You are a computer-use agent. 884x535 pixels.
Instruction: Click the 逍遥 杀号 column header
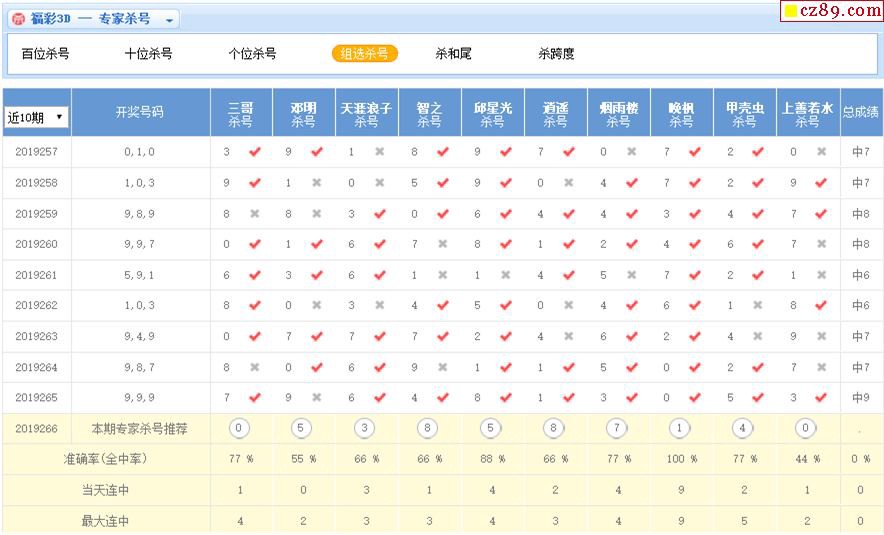coord(555,114)
